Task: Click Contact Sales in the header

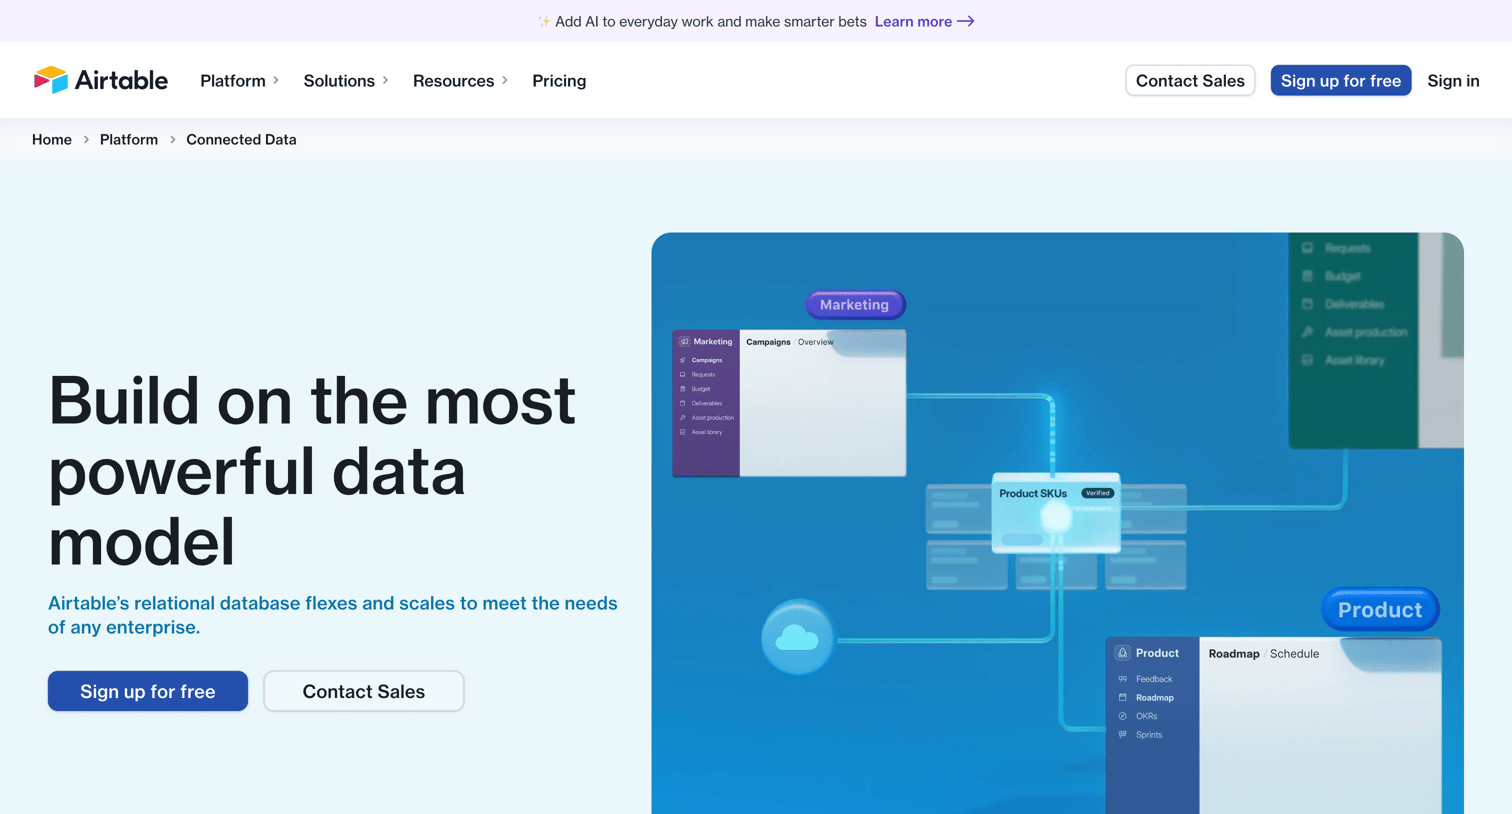Action: click(x=1190, y=81)
